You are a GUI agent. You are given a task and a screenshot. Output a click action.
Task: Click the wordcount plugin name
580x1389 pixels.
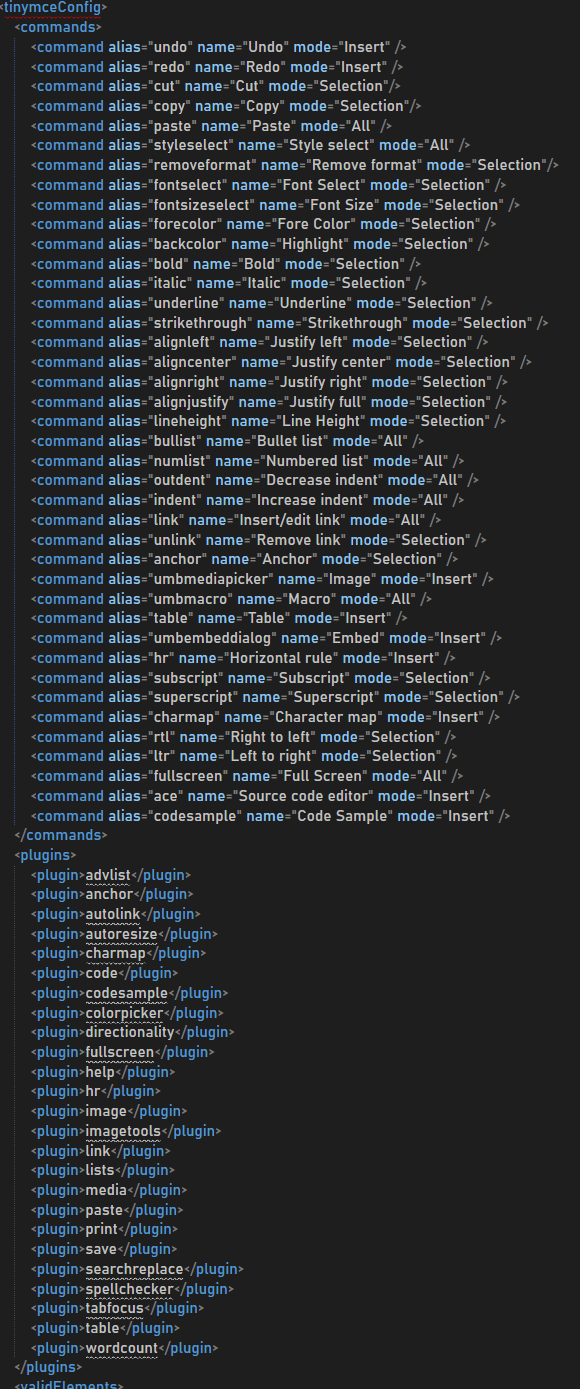coord(122,1348)
